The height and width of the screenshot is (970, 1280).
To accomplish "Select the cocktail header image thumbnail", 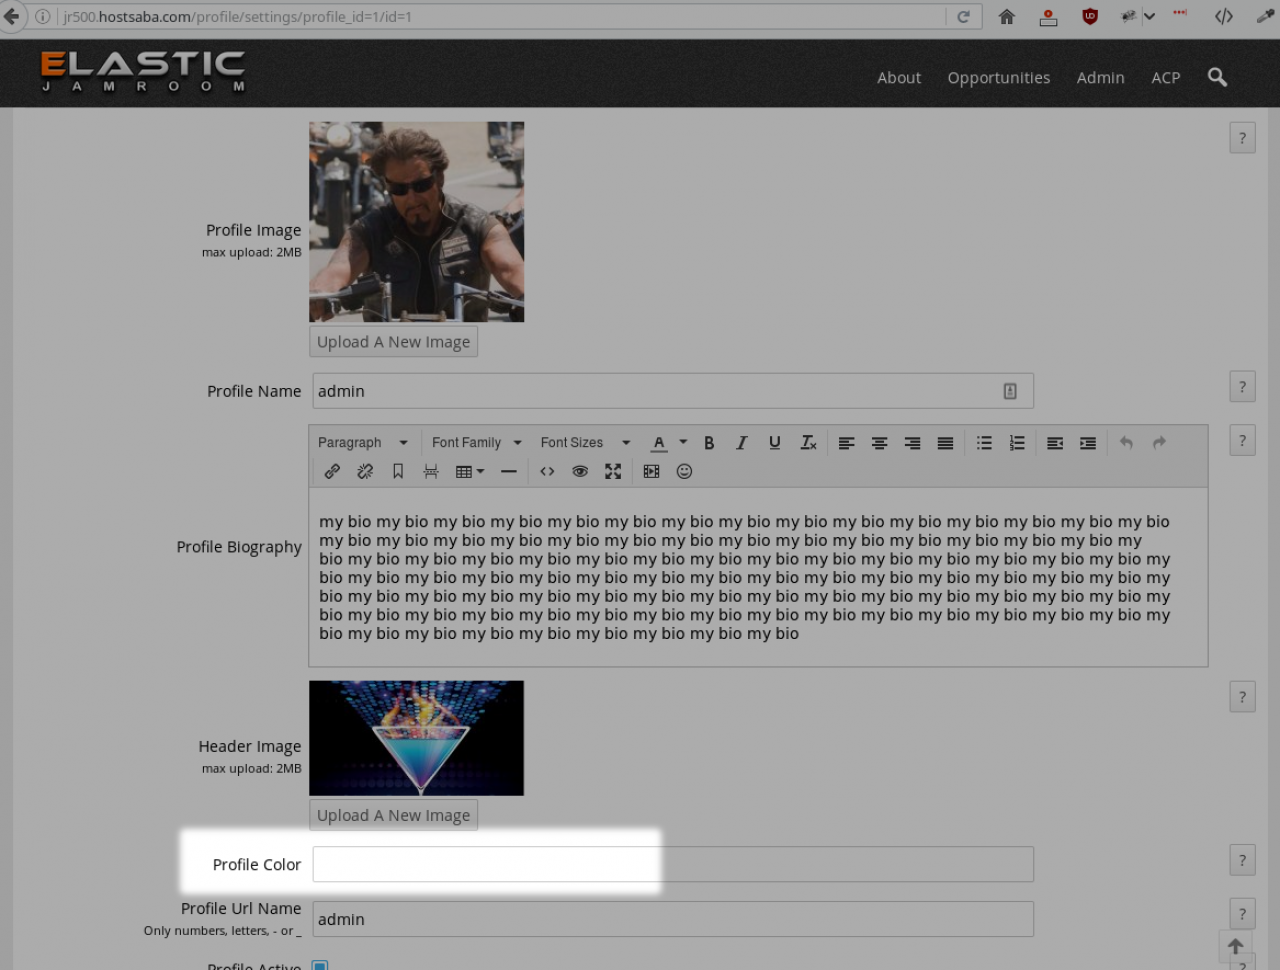I will coord(417,738).
